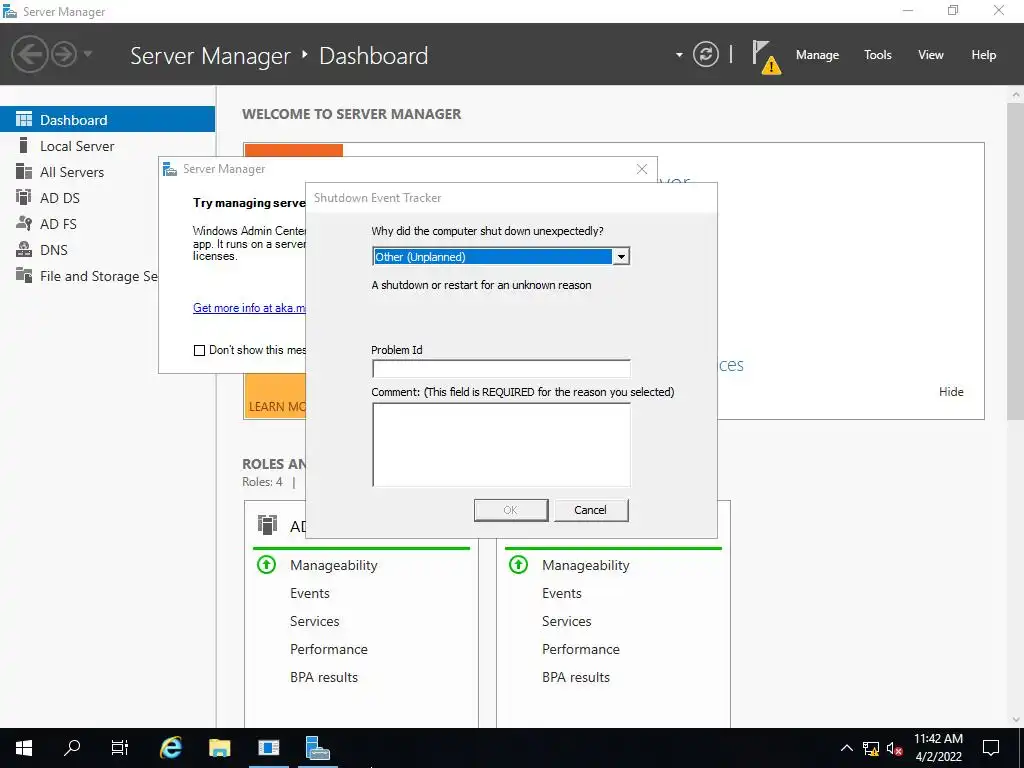This screenshot has height=768, width=1024.
Task: Open the shutdown reason combo box
Action: point(501,257)
